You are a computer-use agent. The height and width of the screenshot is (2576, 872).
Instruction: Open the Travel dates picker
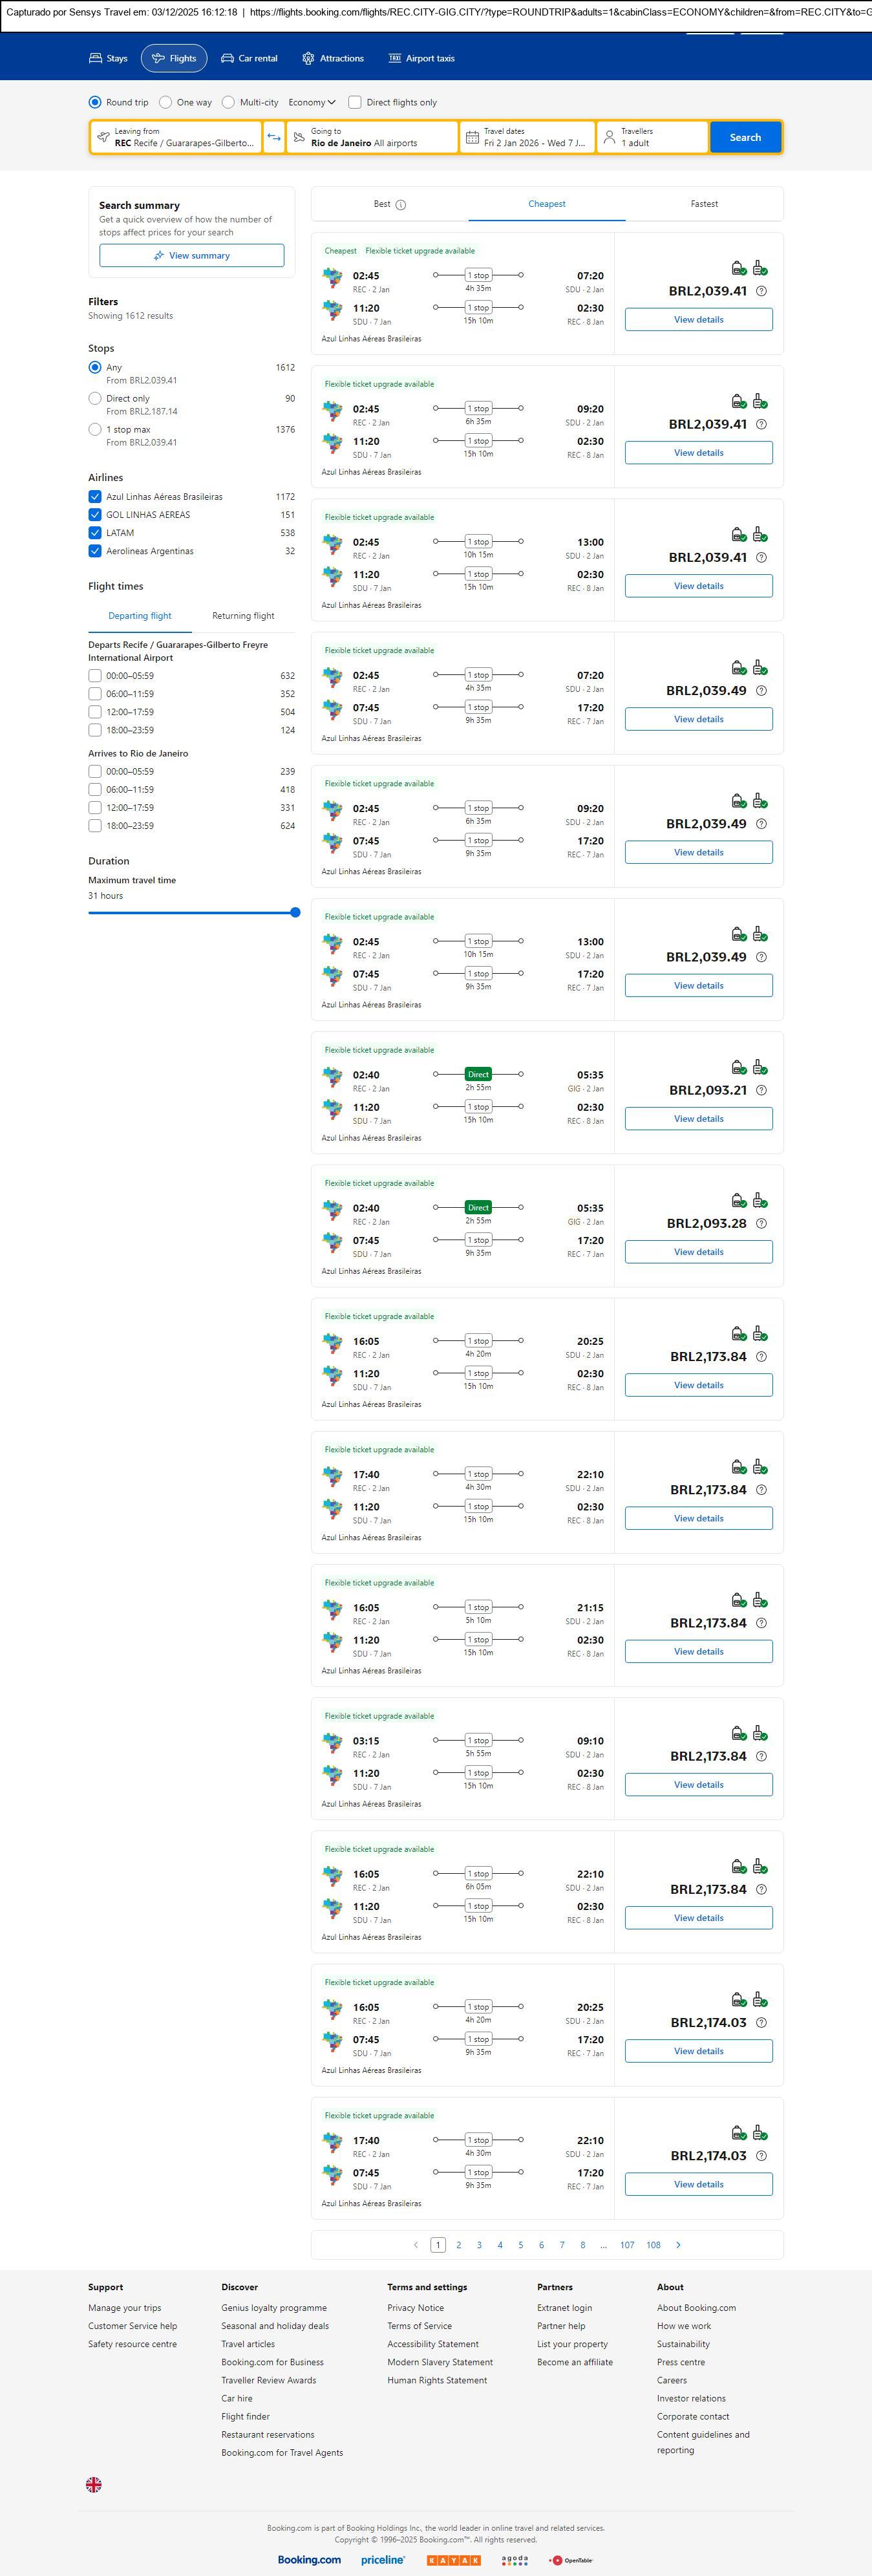point(527,137)
